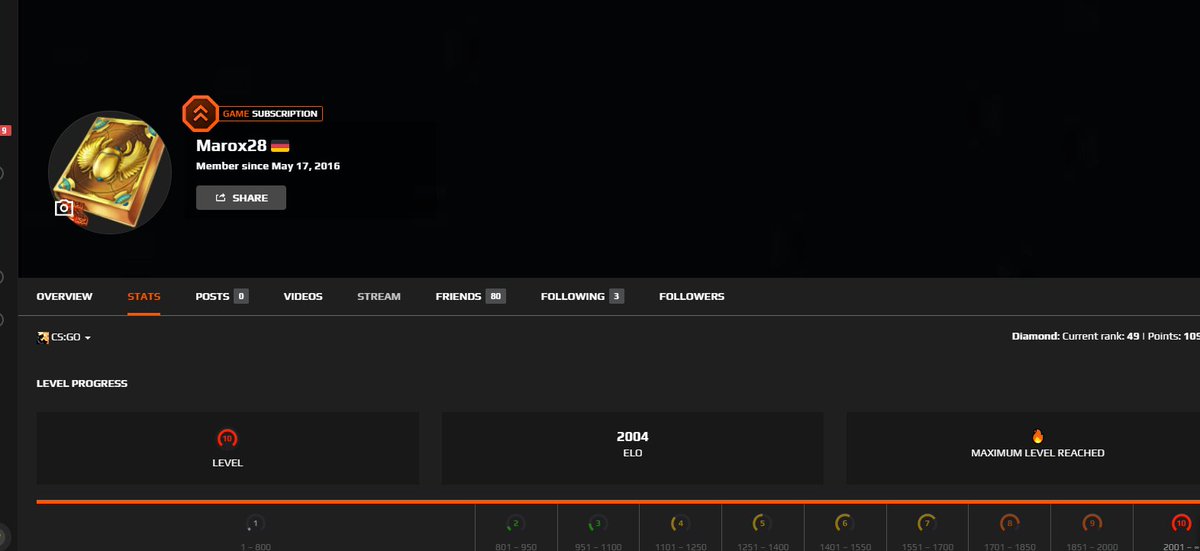Click the Diamond current rank 49 text
Image resolution: width=1200 pixels, height=551 pixels.
(x=1076, y=337)
